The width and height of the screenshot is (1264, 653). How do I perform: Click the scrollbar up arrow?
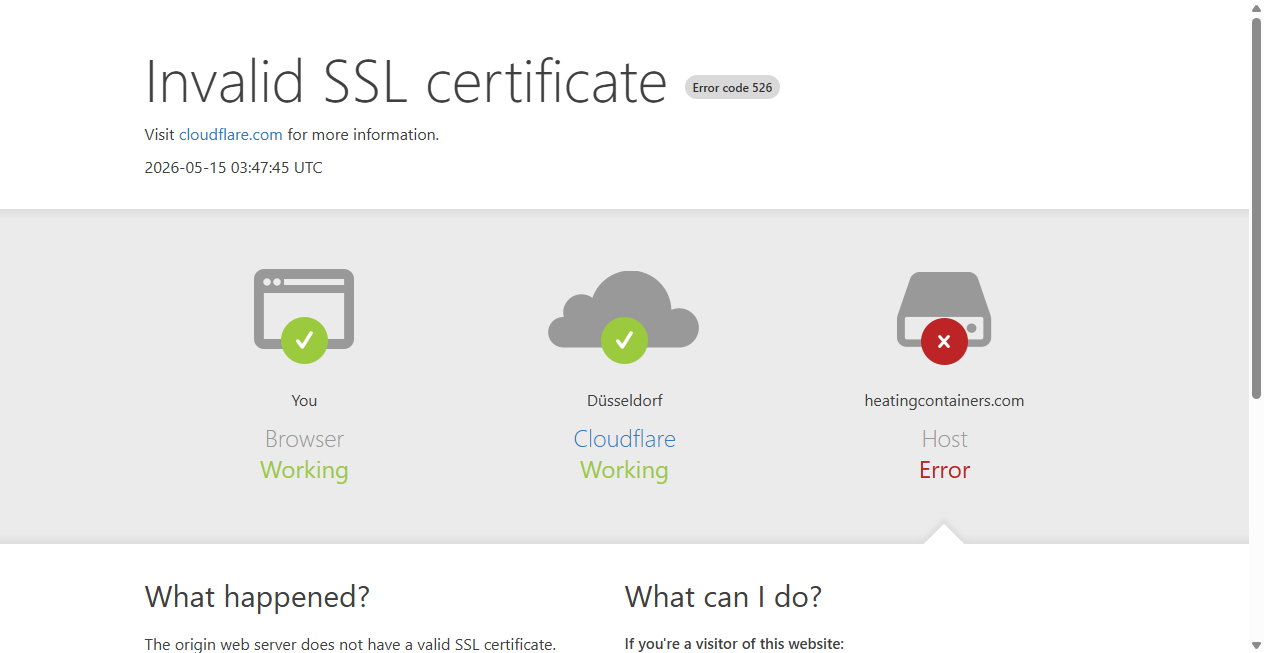click(x=1256, y=8)
